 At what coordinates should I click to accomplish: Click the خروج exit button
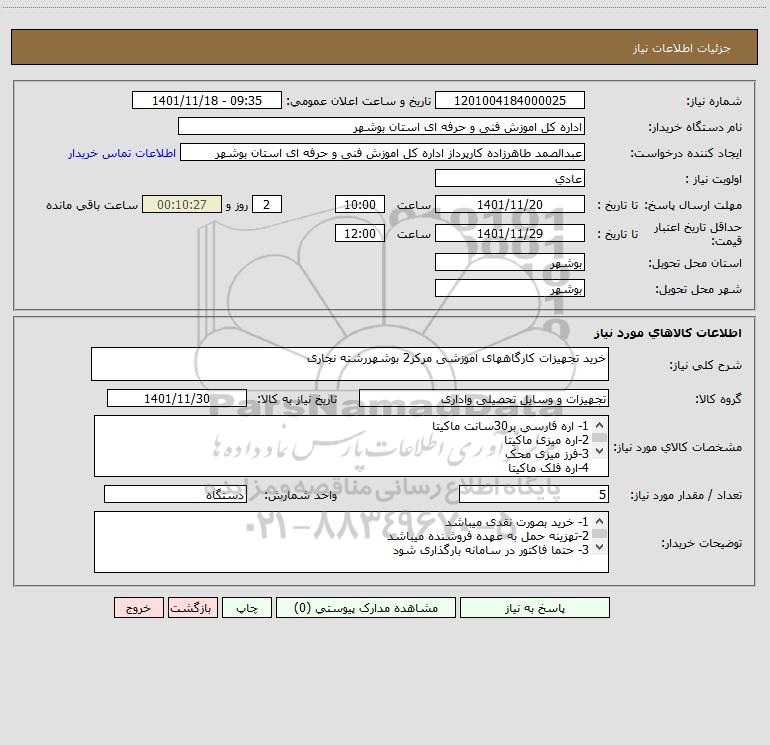138,607
